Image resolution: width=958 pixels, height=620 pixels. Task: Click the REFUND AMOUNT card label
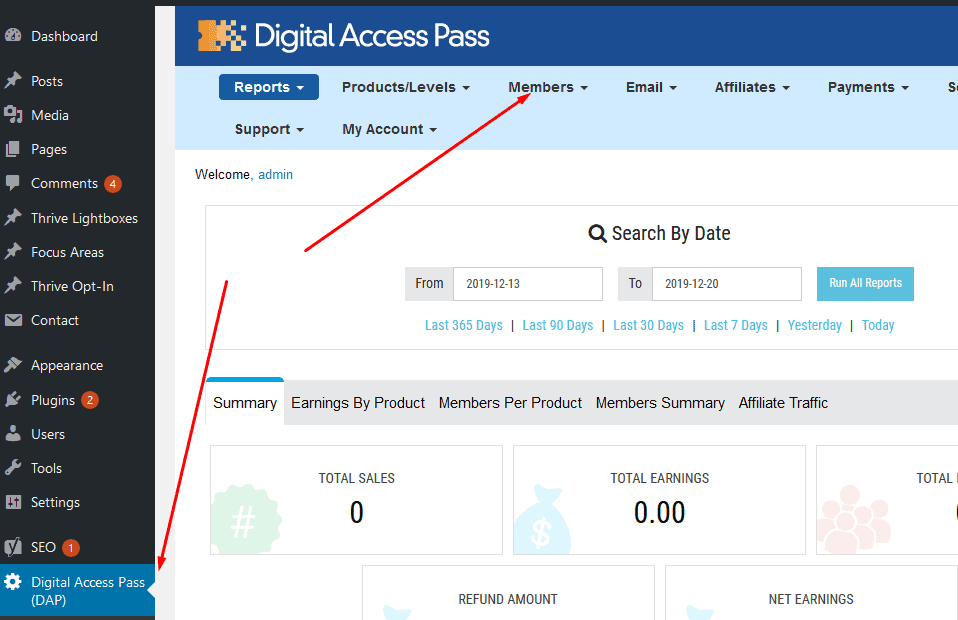508,599
